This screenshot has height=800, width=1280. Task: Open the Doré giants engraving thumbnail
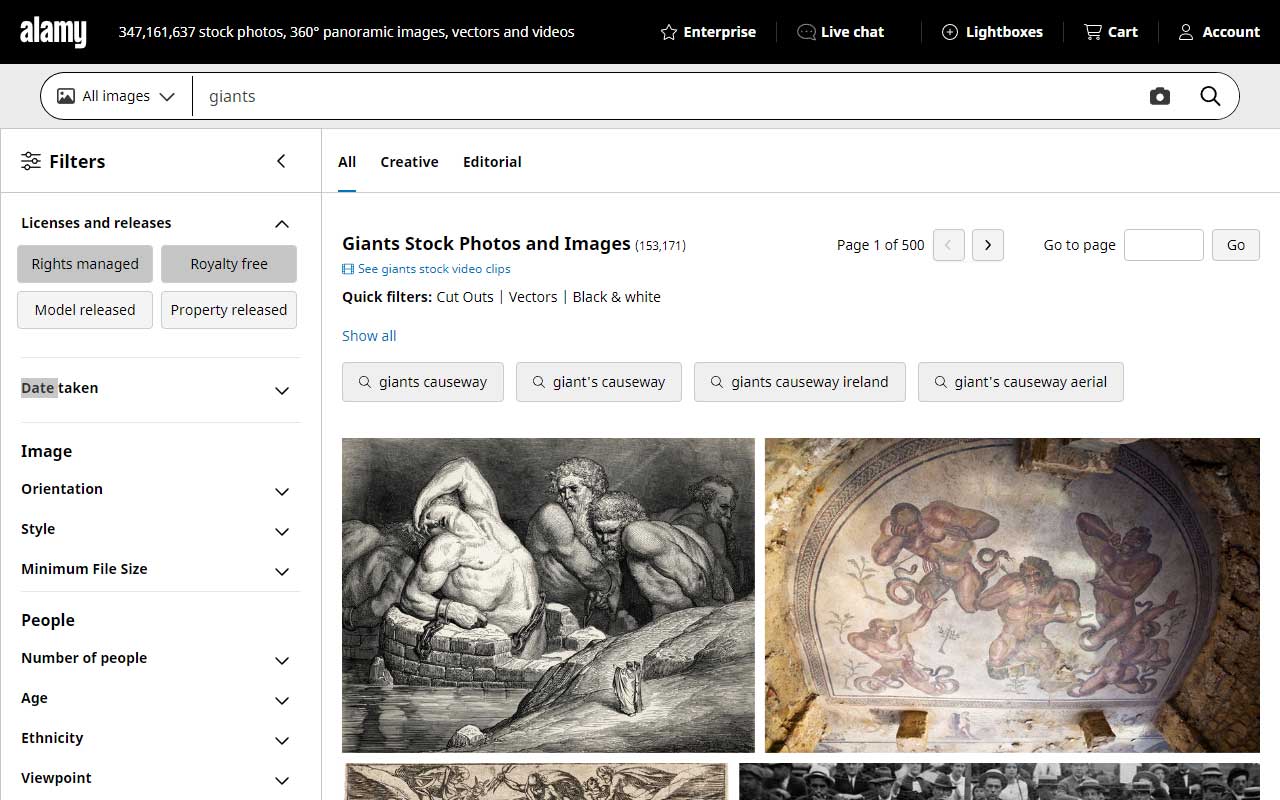point(548,594)
